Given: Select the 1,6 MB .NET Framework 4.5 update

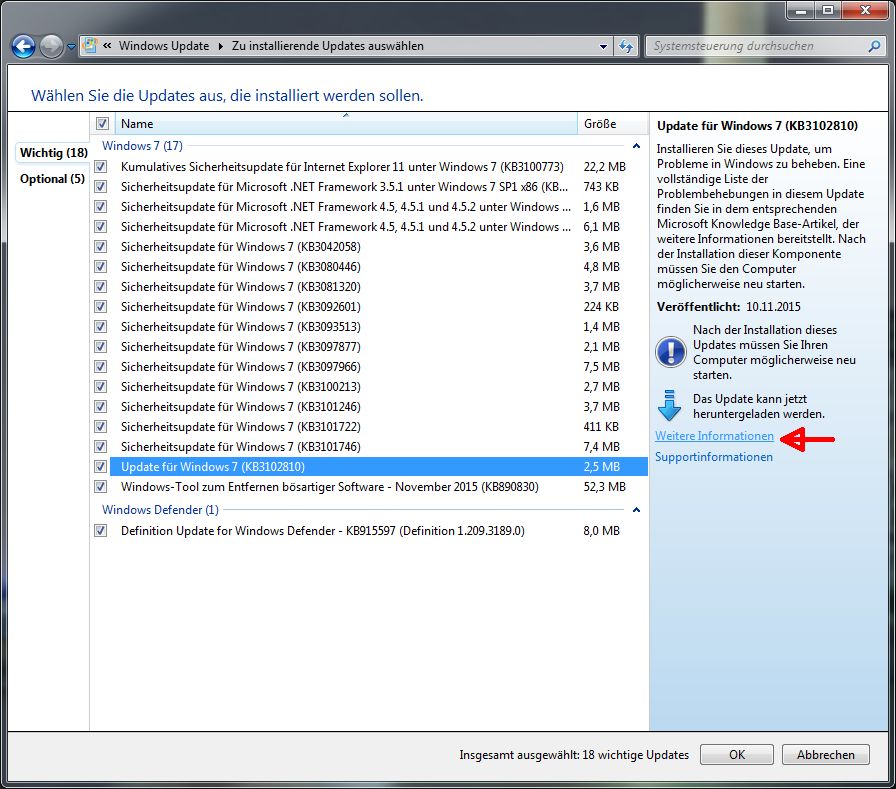Looking at the screenshot, I should (378, 207).
